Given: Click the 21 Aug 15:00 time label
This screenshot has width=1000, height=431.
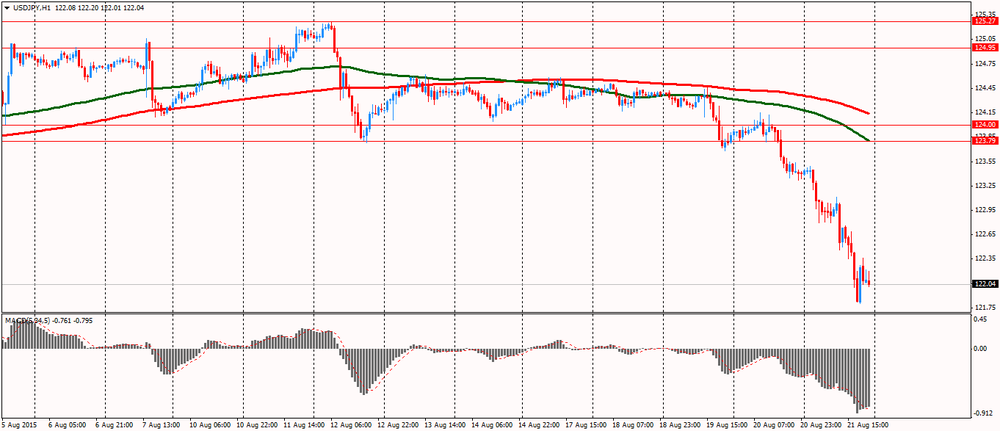Looking at the screenshot, I should tap(869, 423).
